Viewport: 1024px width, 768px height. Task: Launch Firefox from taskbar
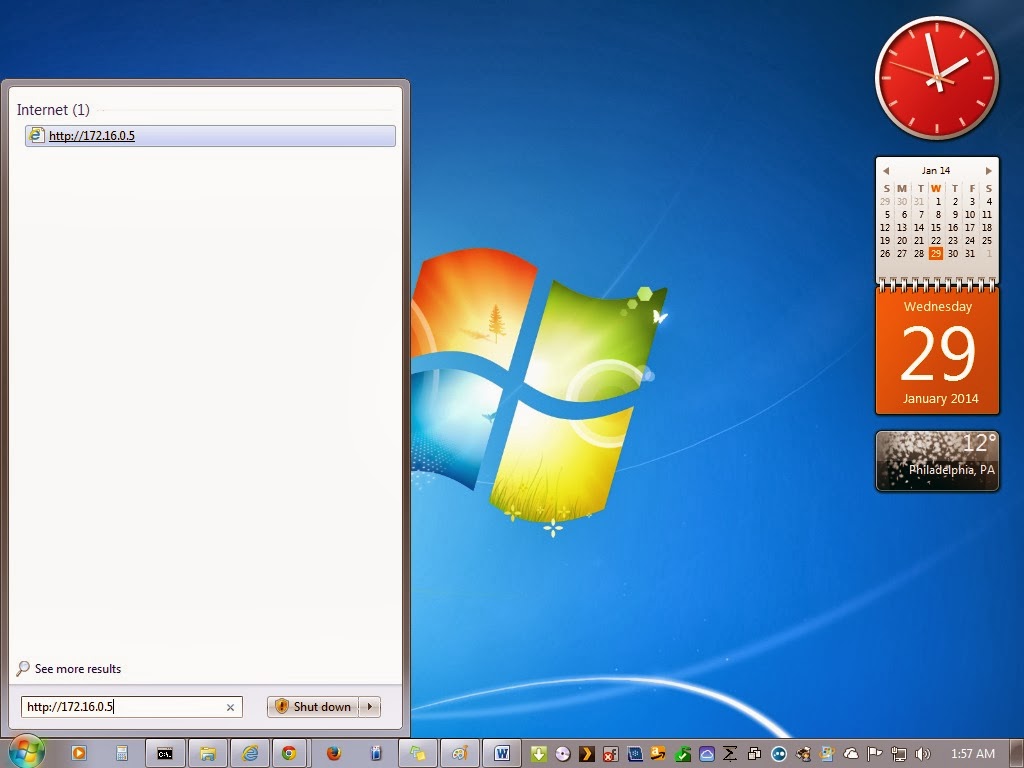pyautogui.click(x=334, y=754)
